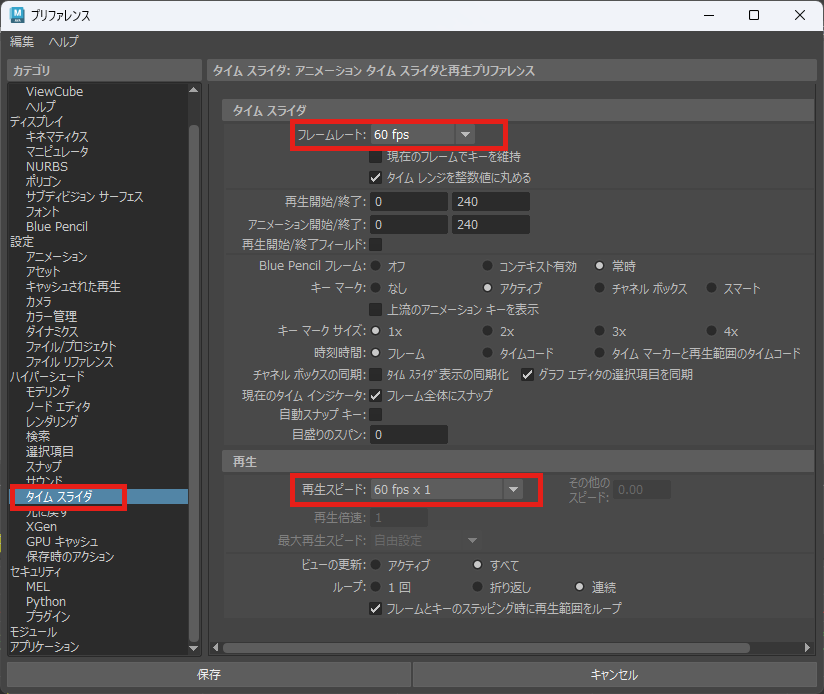Select キャッシュされた再生 category

74,286
